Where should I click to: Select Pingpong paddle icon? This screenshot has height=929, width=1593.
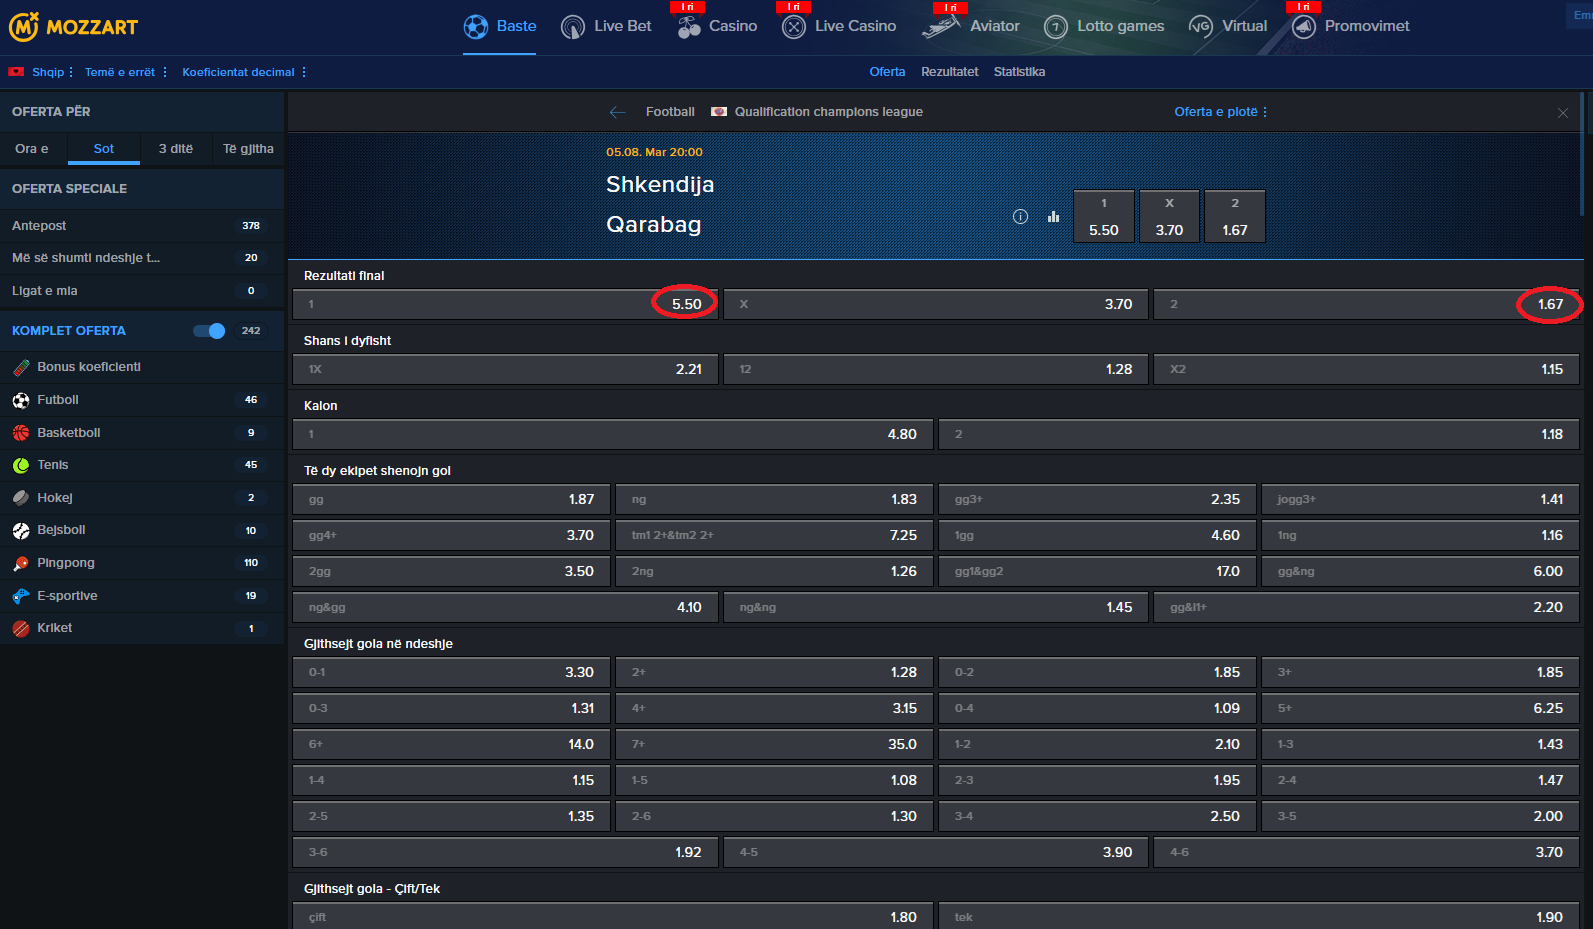click(21, 564)
